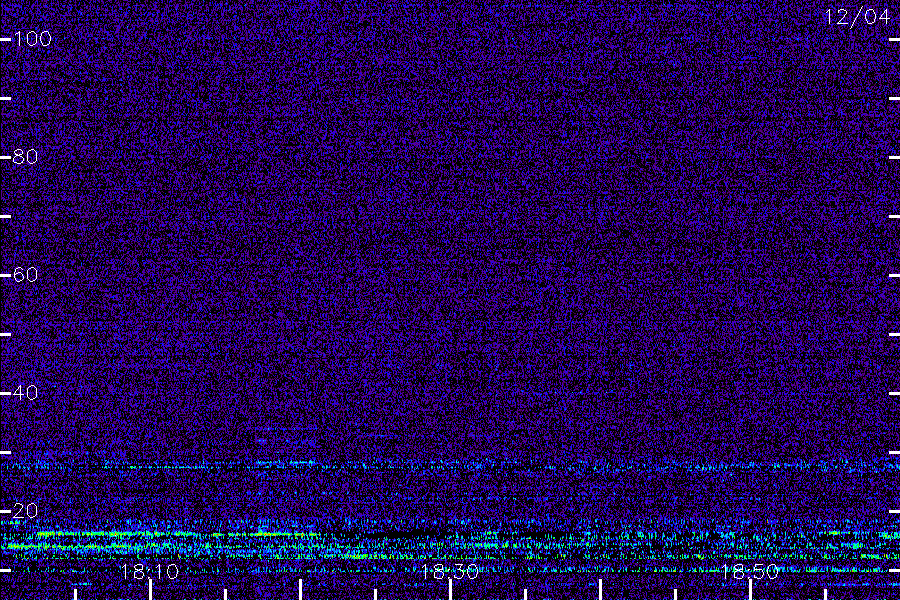Click the 80 frequency axis label
The image size is (900, 600).
[25, 157]
